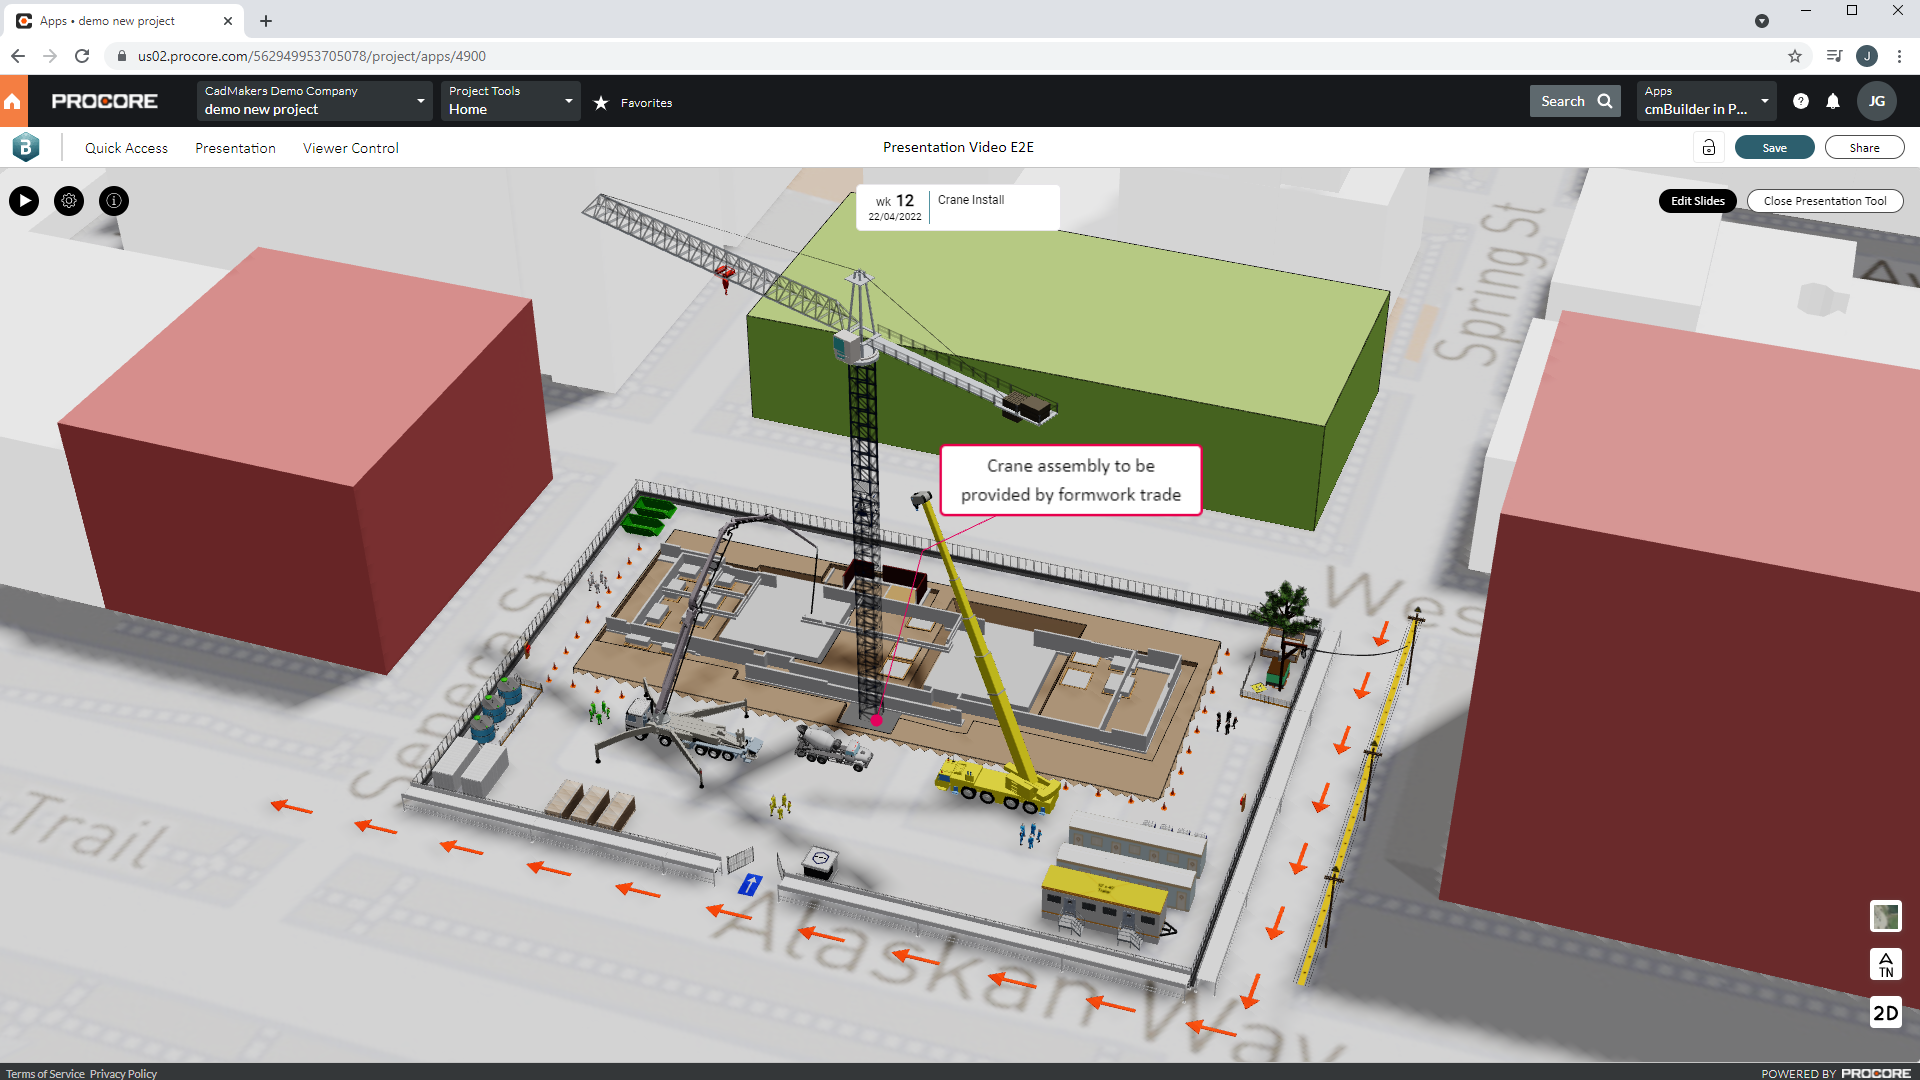Click the Presentation Video E2E title

(x=958, y=147)
